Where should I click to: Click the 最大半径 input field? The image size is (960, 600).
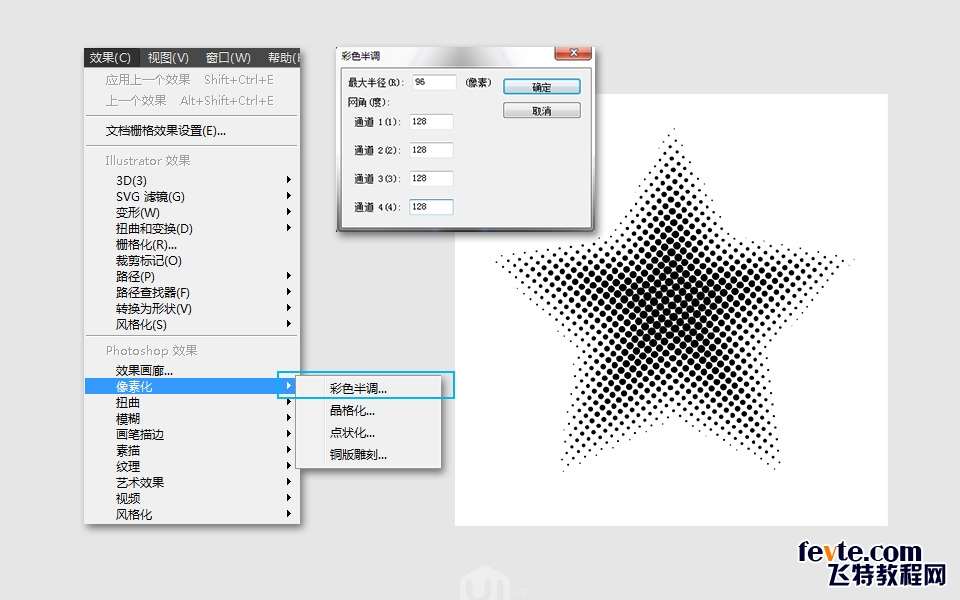coord(433,82)
